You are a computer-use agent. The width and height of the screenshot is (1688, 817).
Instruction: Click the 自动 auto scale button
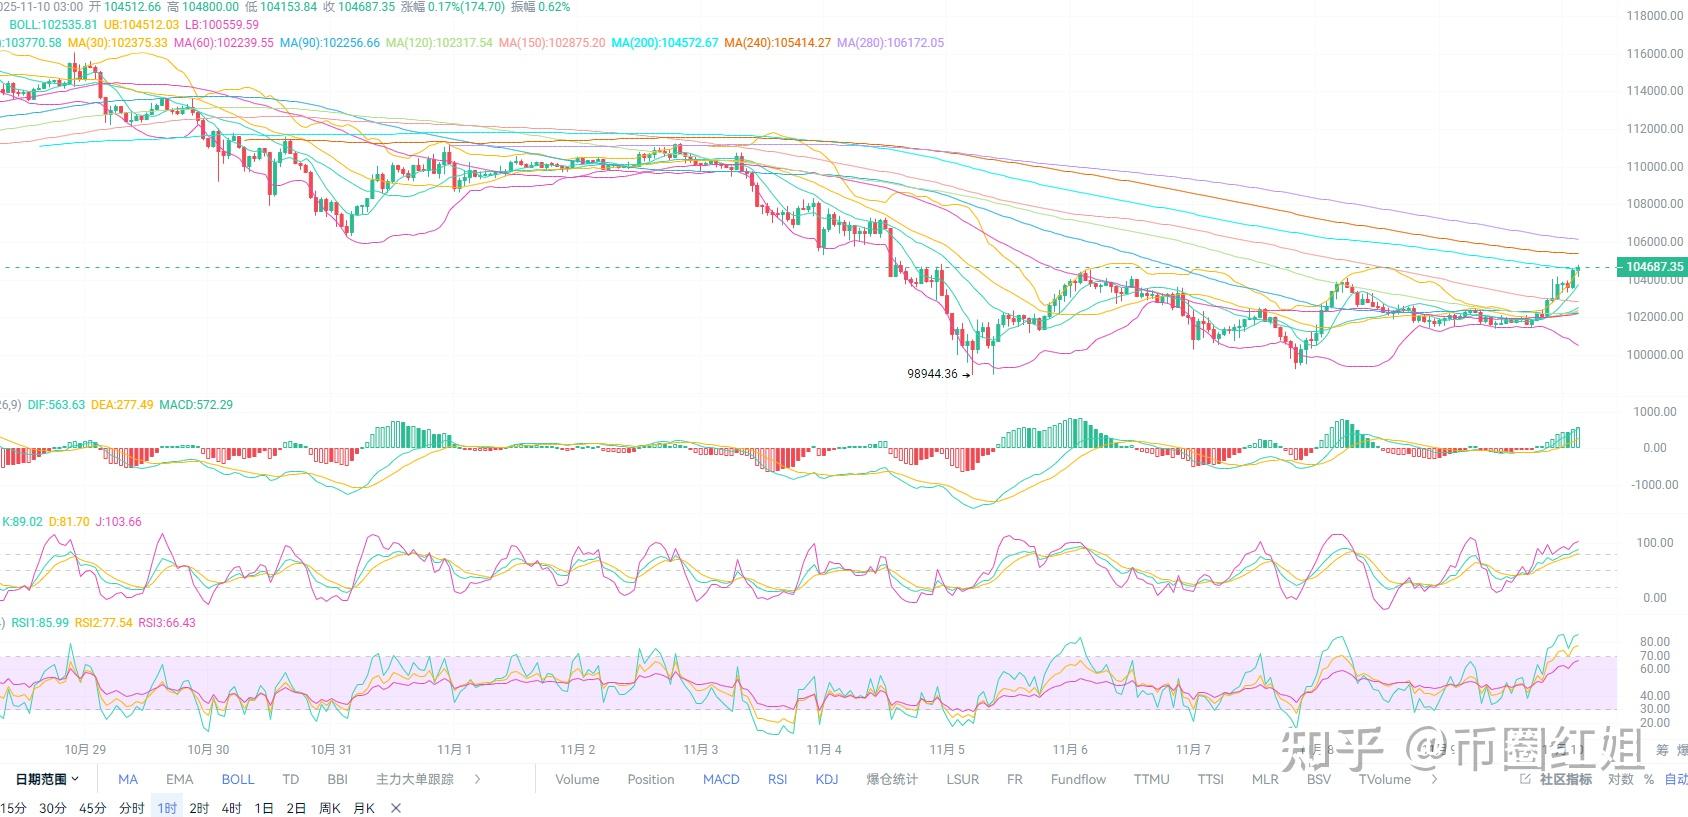coord(1675,779)
